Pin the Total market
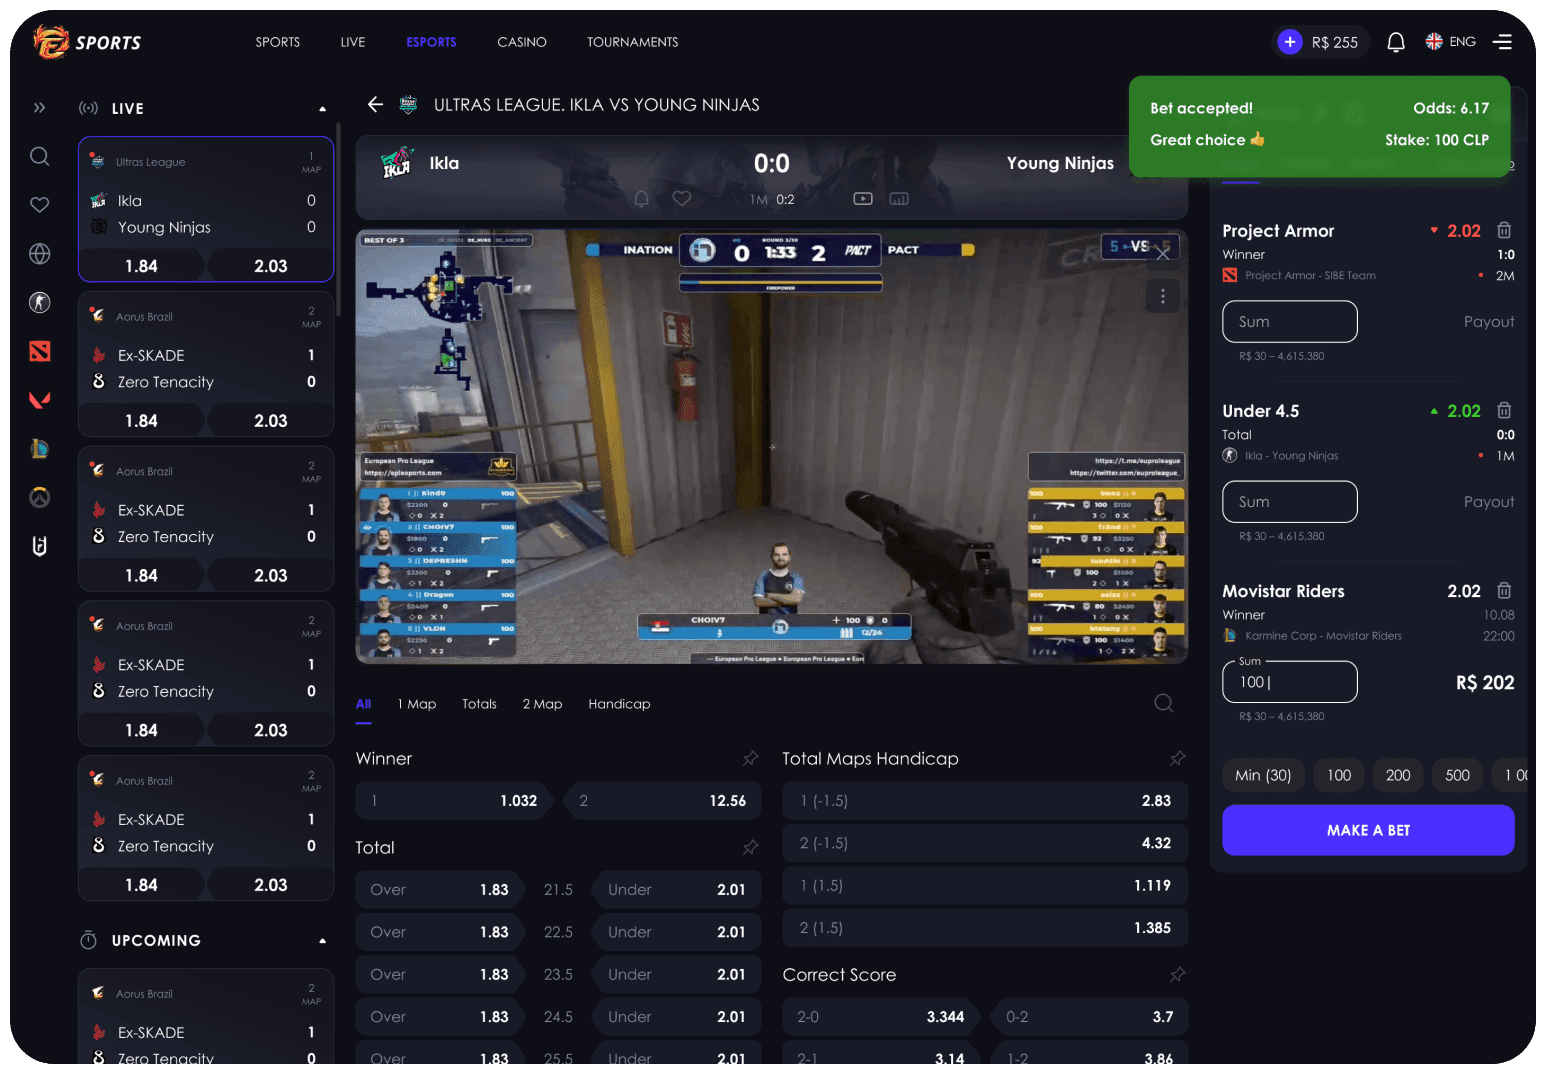 (x=750, y=848)
